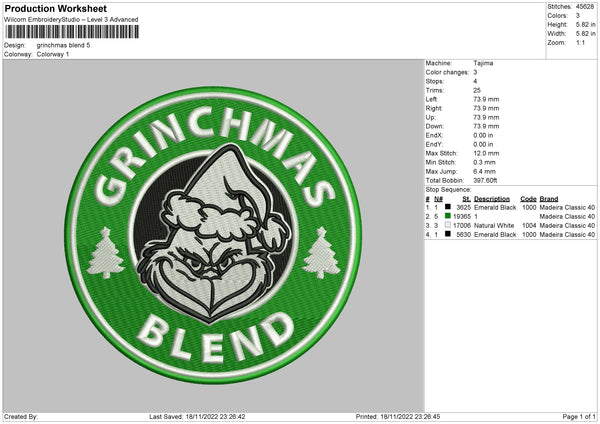Click the black swatch beside 5630 Emerald Black
Screen dimensions: 600x424
[448, 234]
